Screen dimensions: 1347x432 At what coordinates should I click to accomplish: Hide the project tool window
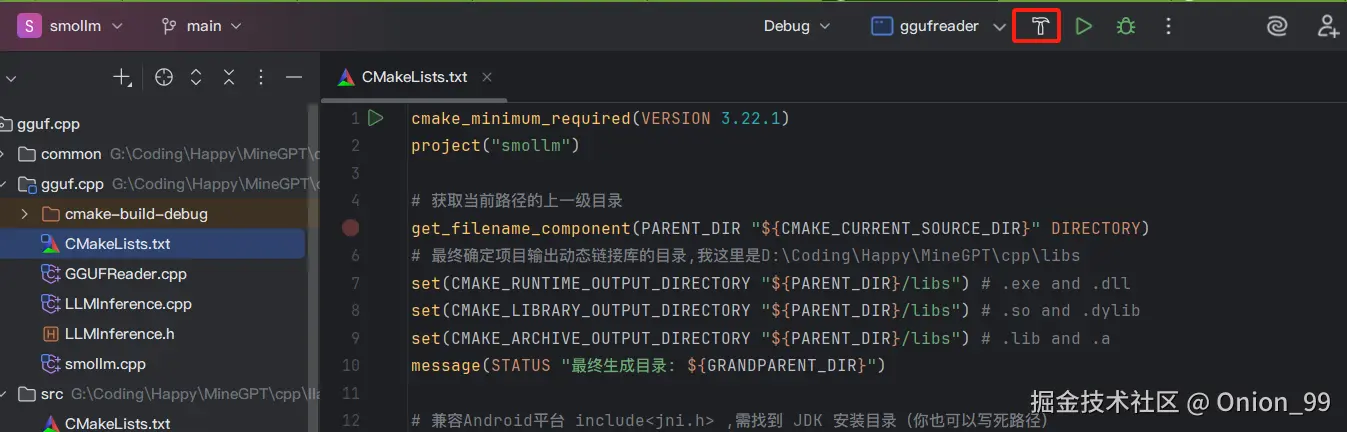point(294,77)
